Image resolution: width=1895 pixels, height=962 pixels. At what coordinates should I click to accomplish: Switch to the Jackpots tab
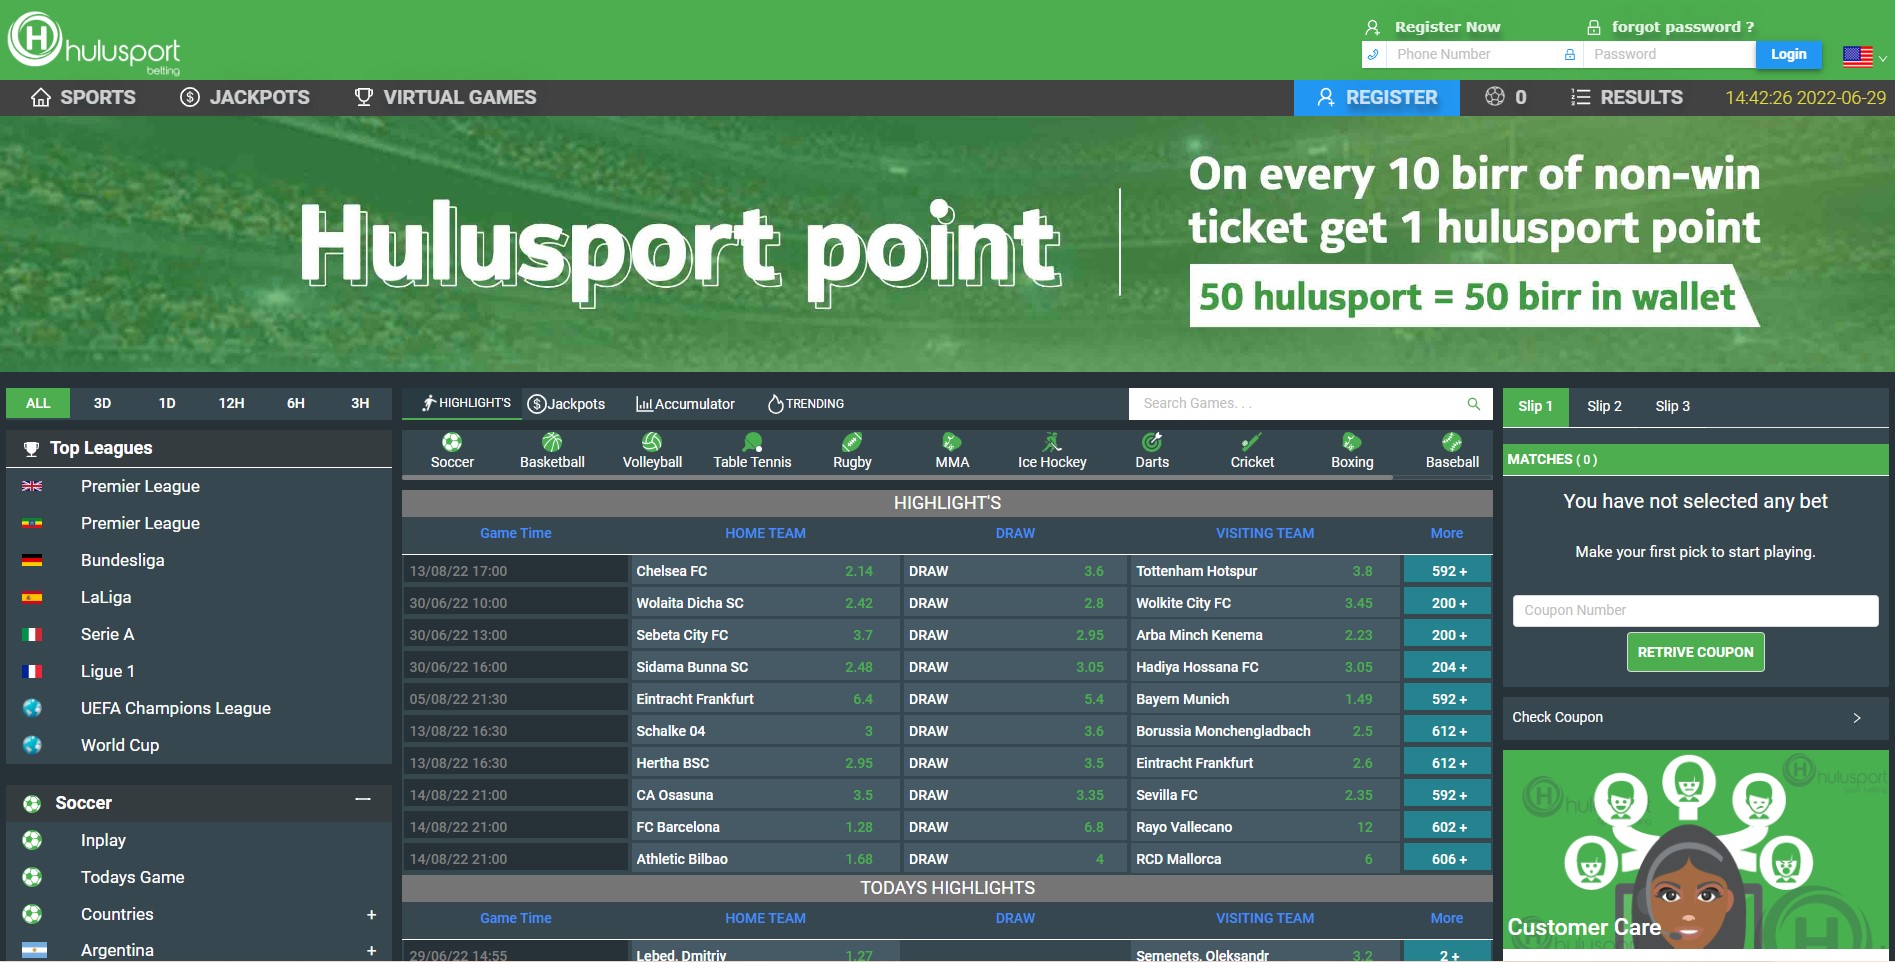pos(566,404)
